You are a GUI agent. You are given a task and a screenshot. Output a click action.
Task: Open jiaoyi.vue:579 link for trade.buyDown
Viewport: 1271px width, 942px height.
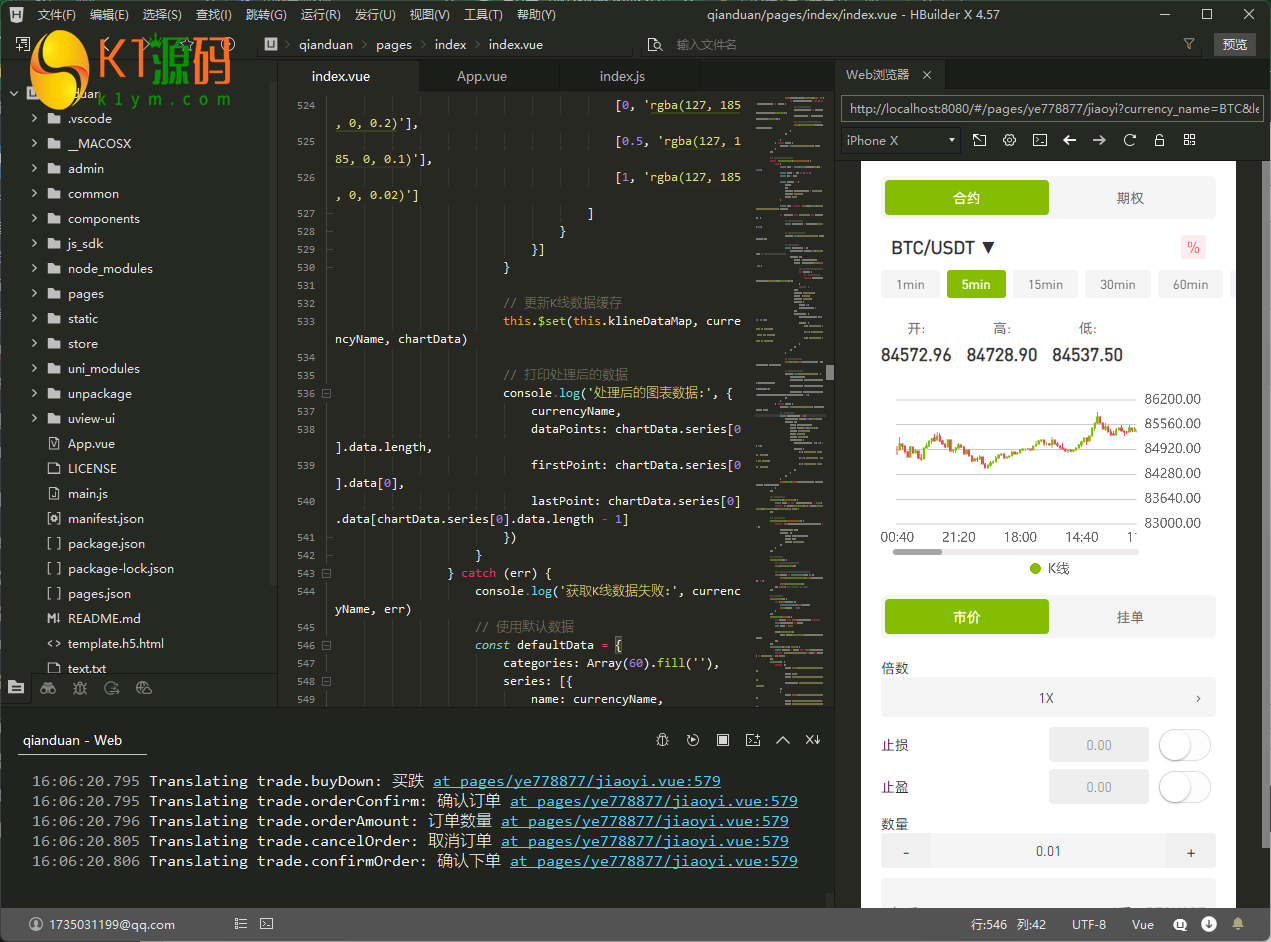[576, 781]
